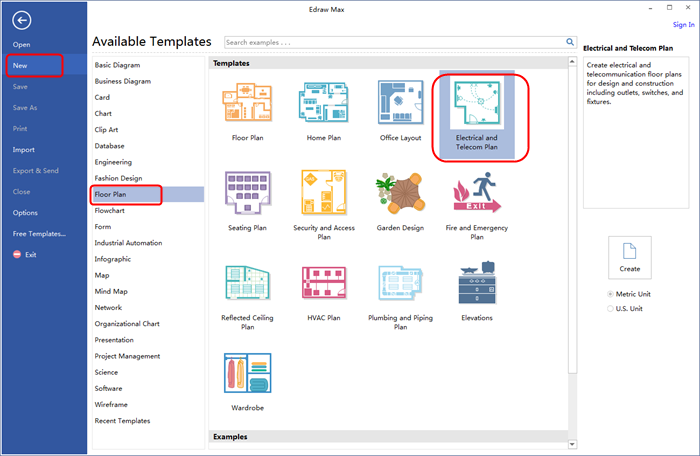Select Project Management category
The image size is (700, 456).
point(127,356)
